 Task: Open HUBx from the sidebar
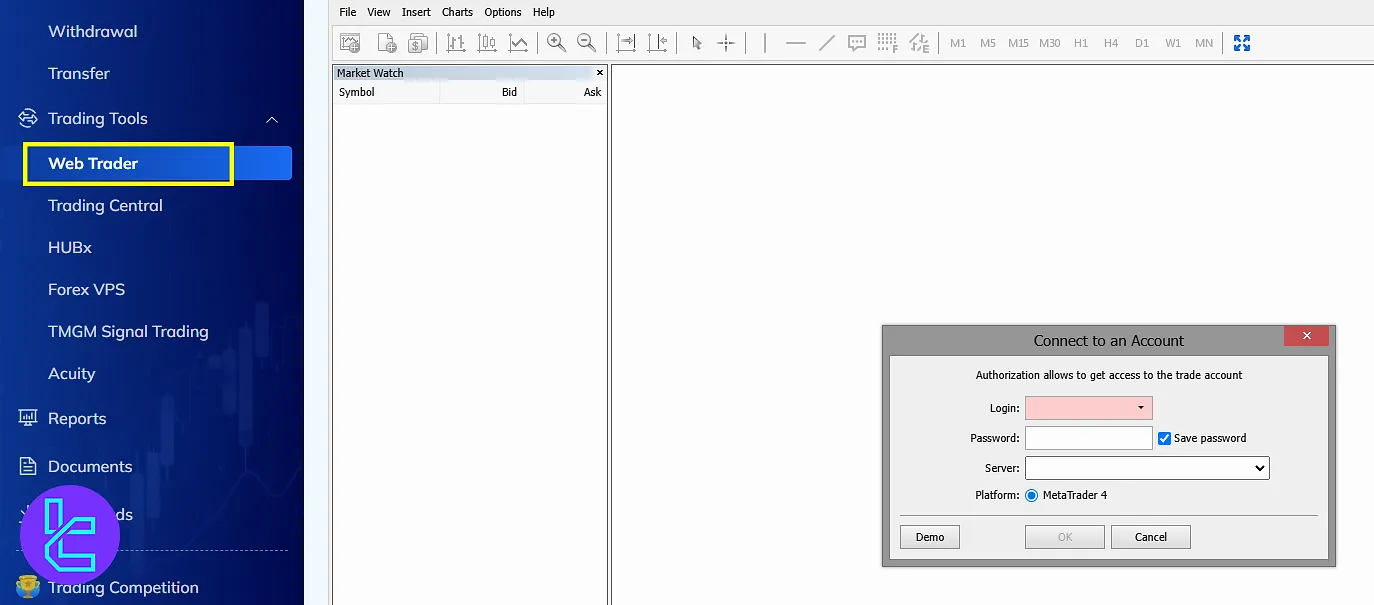coord(70,248)
